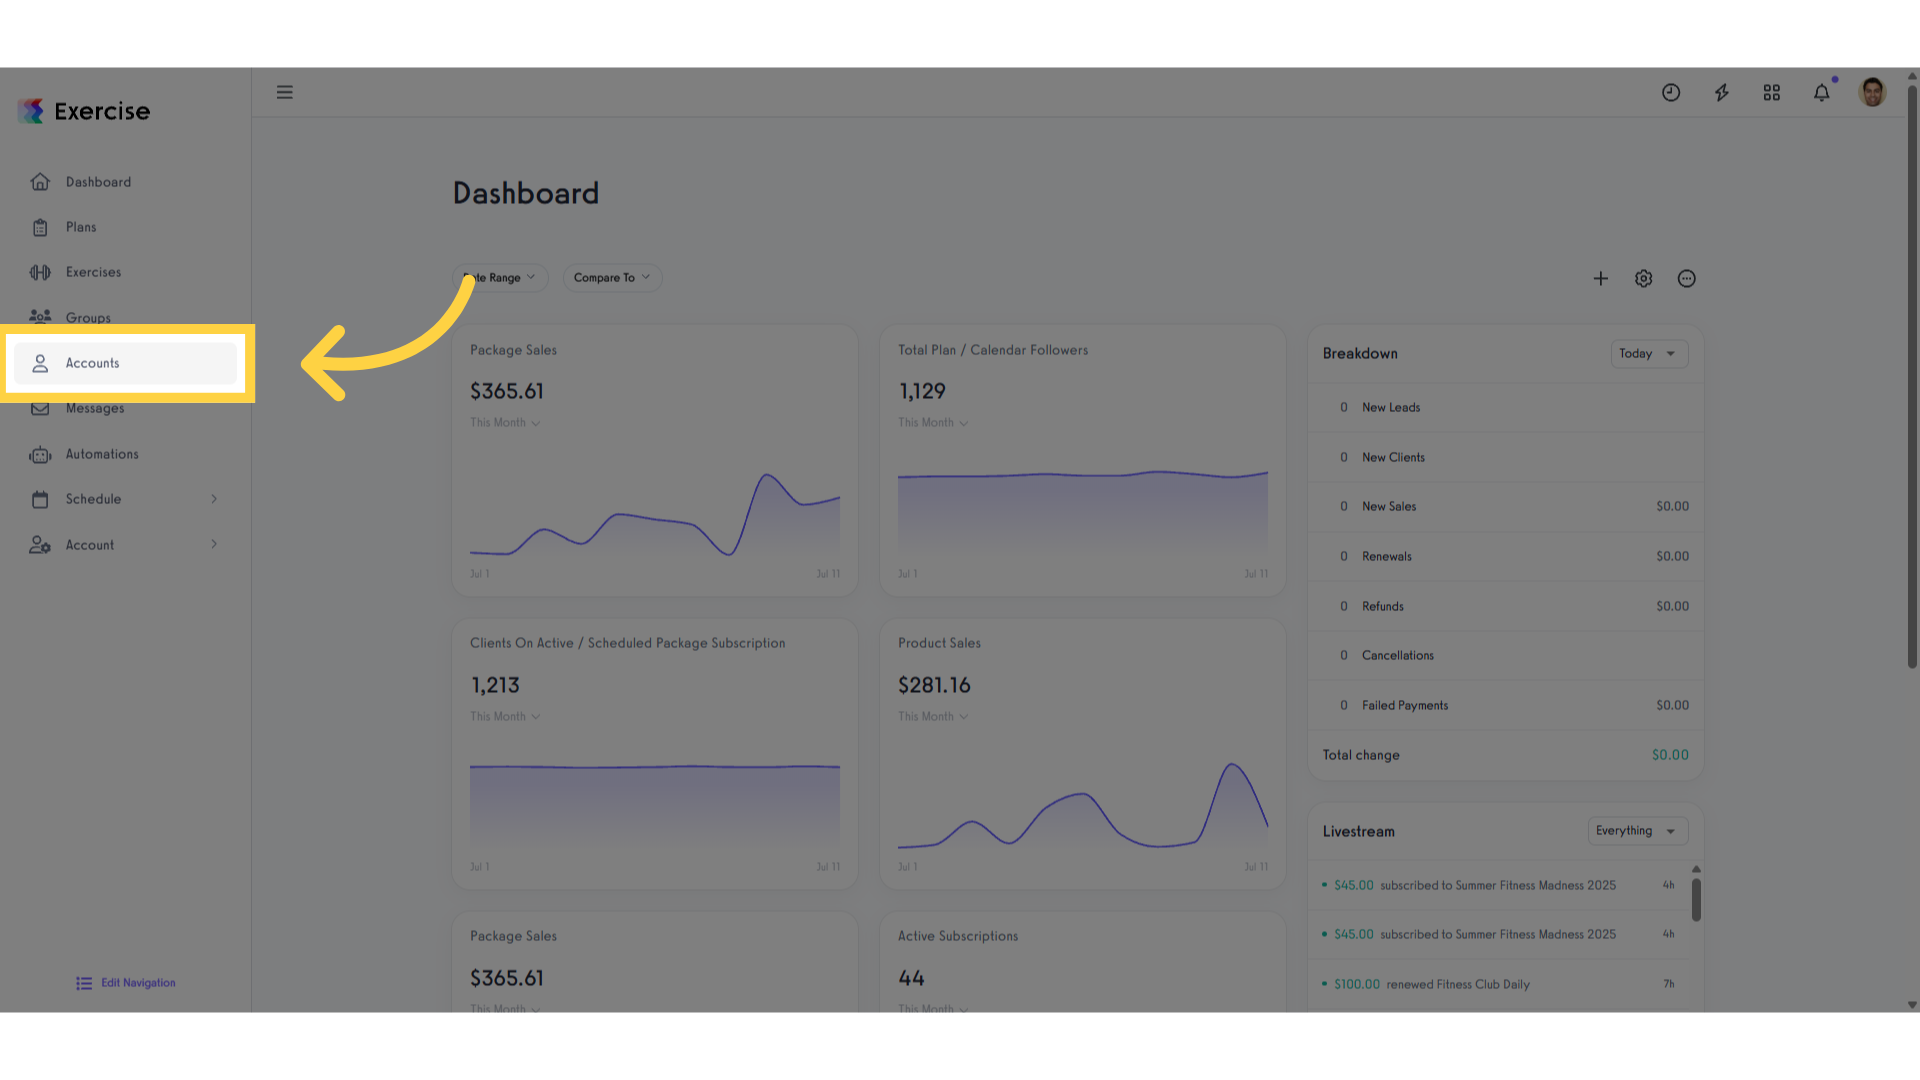
Task: Expand the Schedule menu chevron
Action: click(x=214, y=499)
